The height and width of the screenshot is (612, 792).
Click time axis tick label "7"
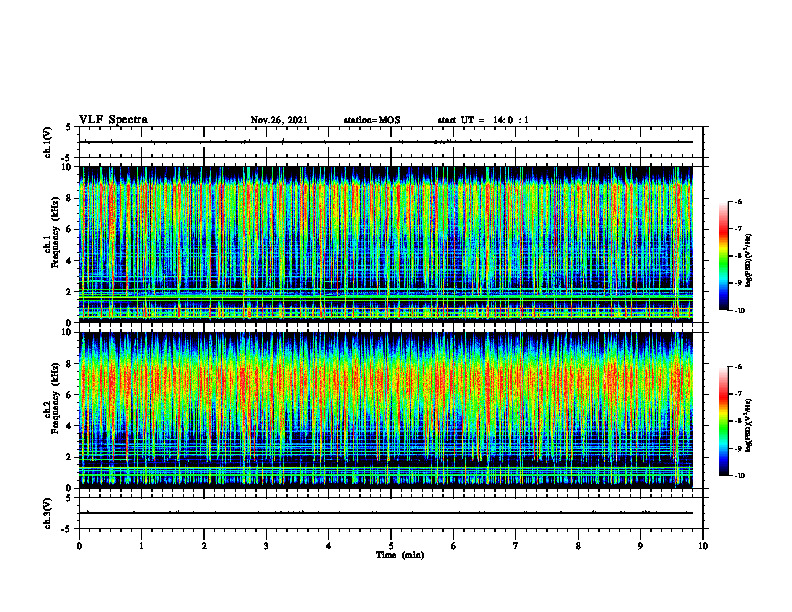click(x=516, y=546)
